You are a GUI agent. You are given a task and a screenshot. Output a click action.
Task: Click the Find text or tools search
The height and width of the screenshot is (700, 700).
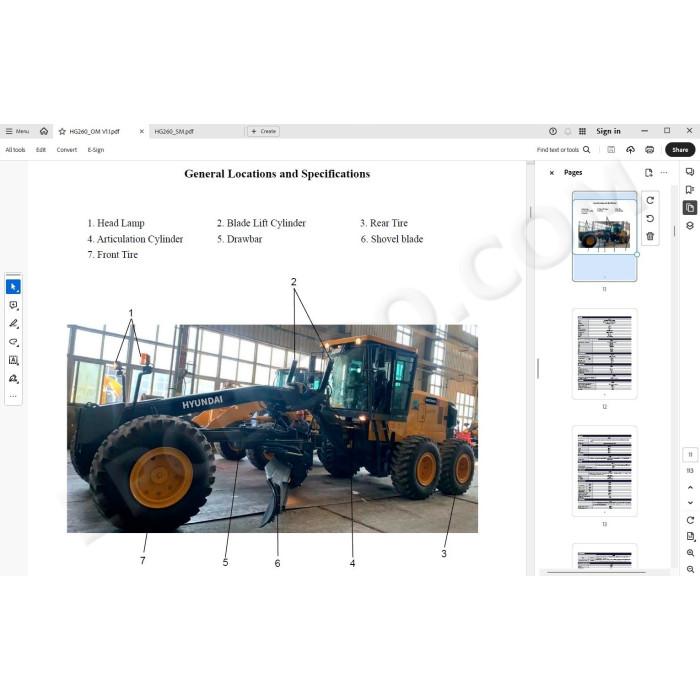coord(563,150)
